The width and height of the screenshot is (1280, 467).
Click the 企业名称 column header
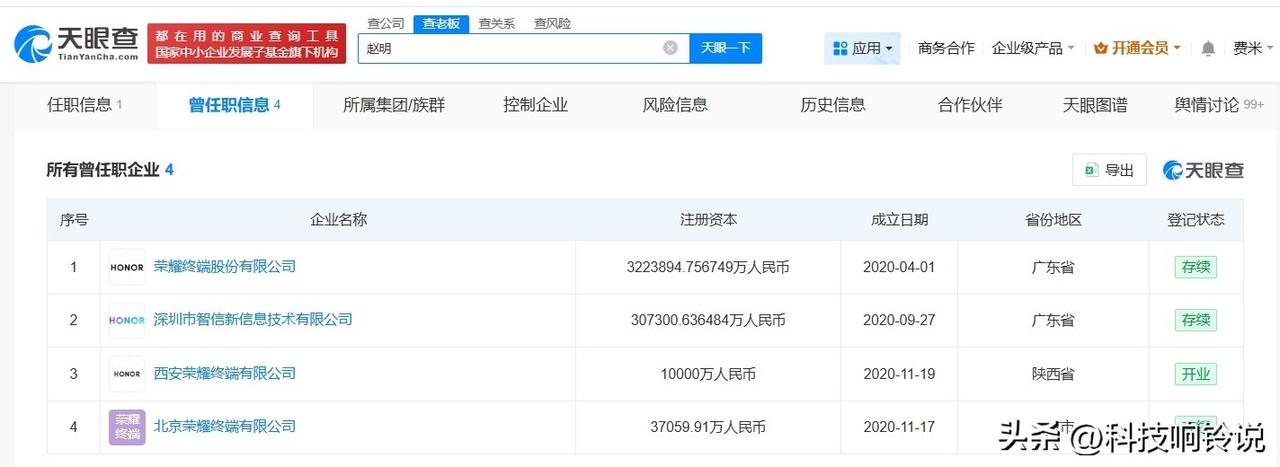click(x=338, y=220)
